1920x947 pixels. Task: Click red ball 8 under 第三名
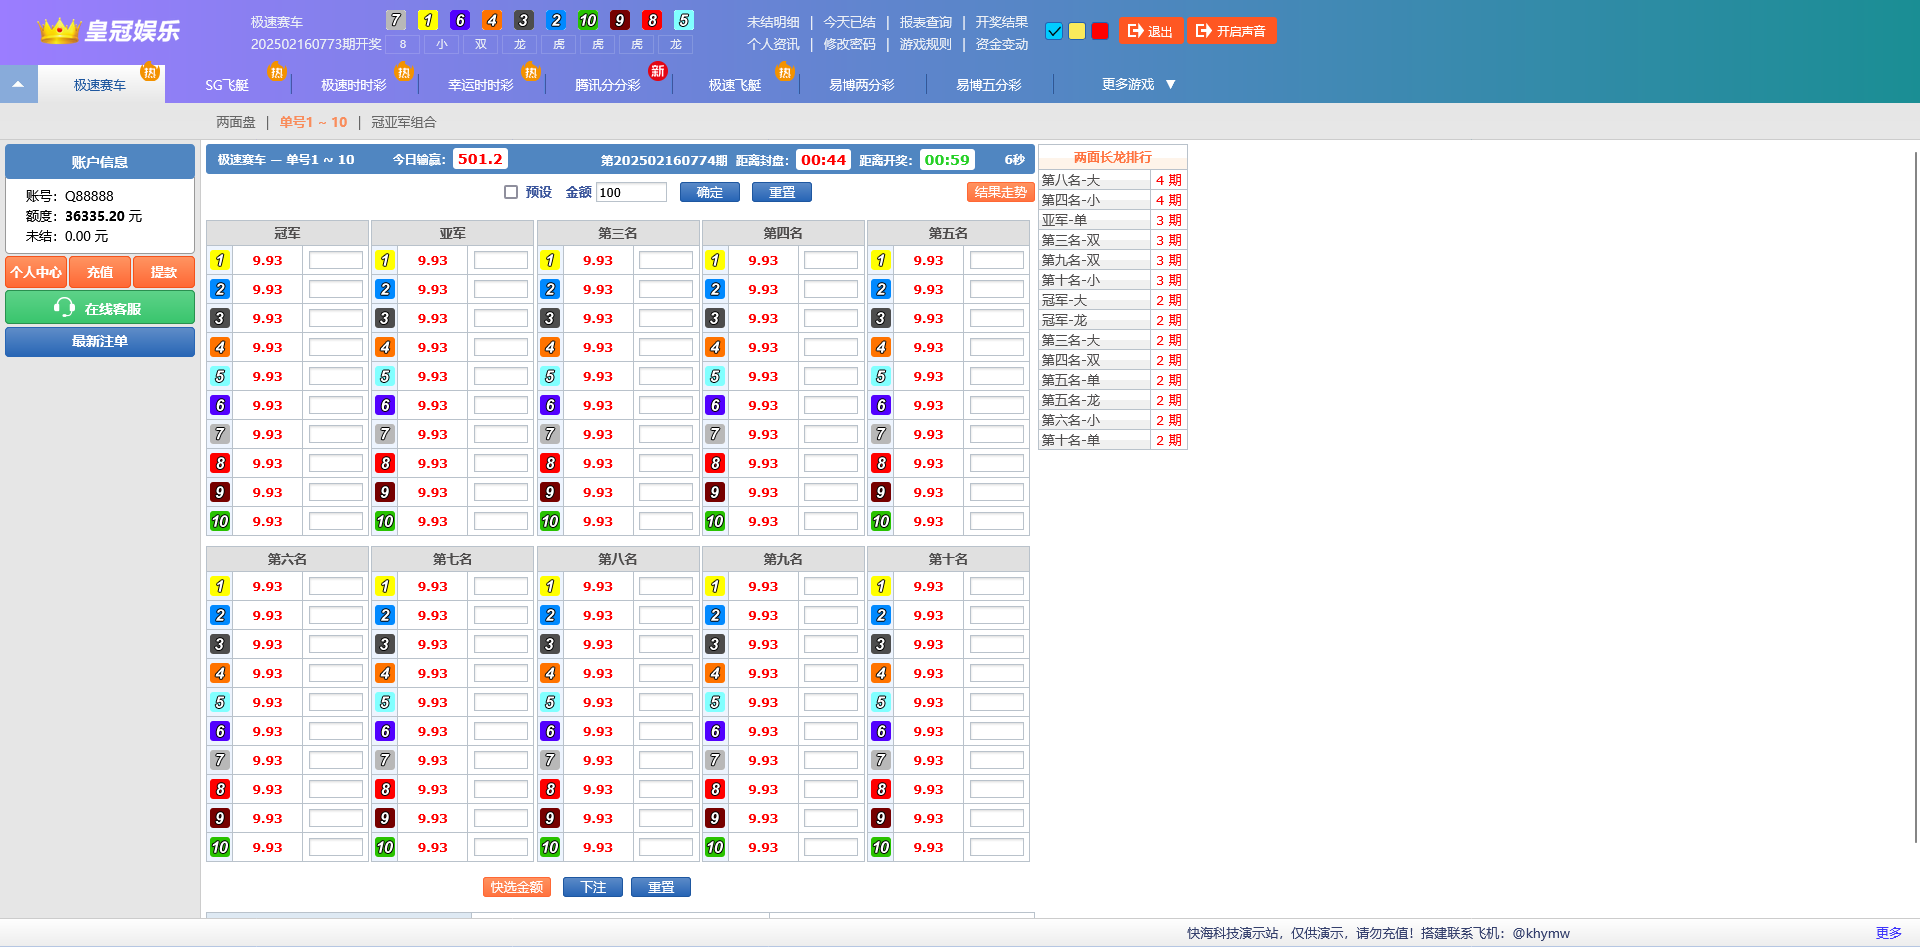(550, 463)
